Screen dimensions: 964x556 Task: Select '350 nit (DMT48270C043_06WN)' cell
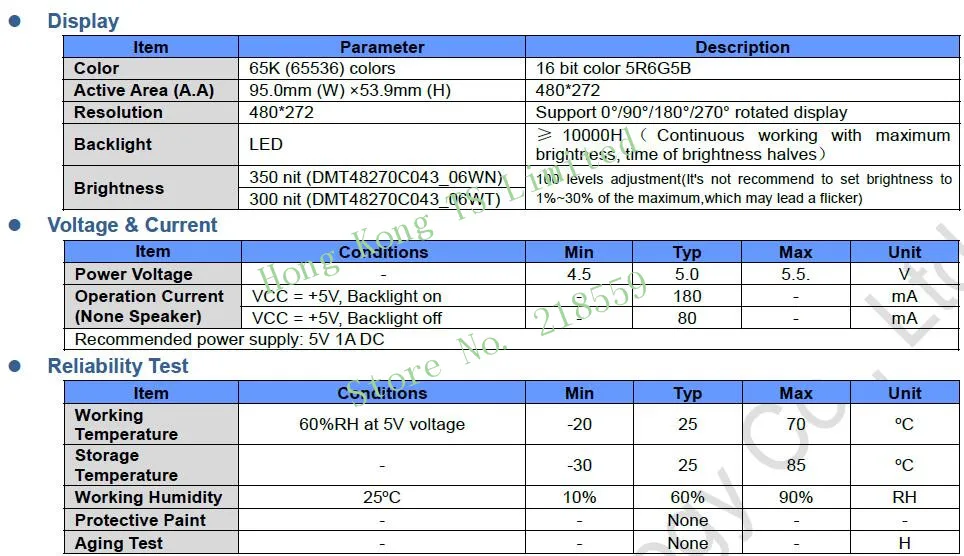click(376, 177)
